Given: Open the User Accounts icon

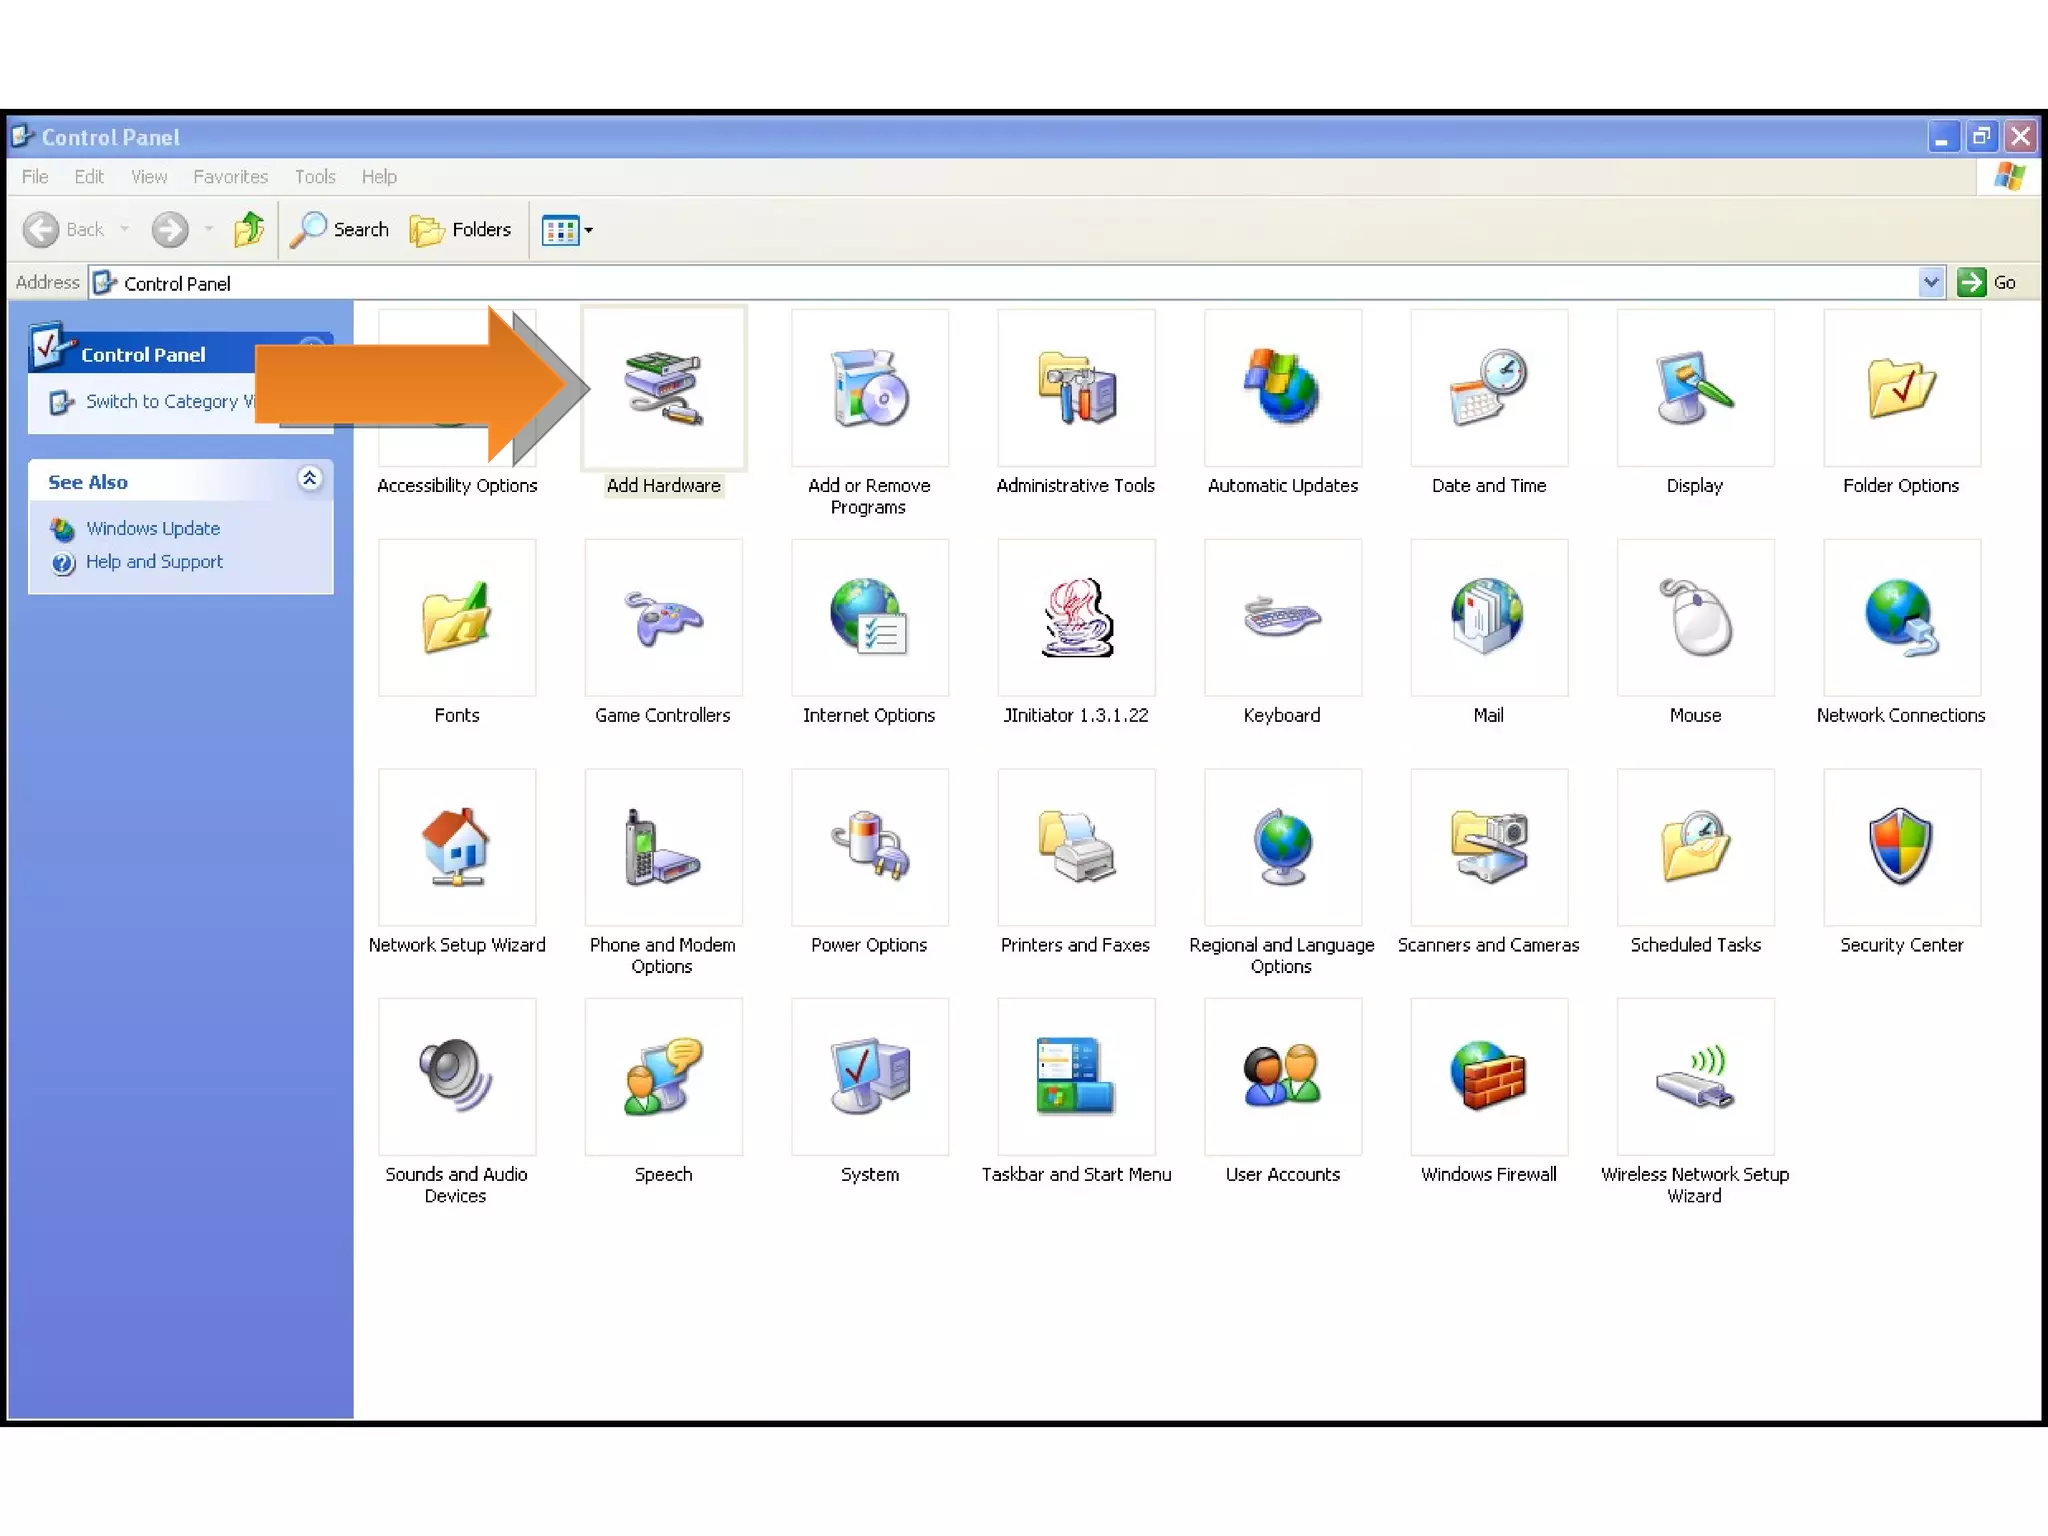Looking at the screenshot, I should pyautogui.click(x=1282, y=1078).
